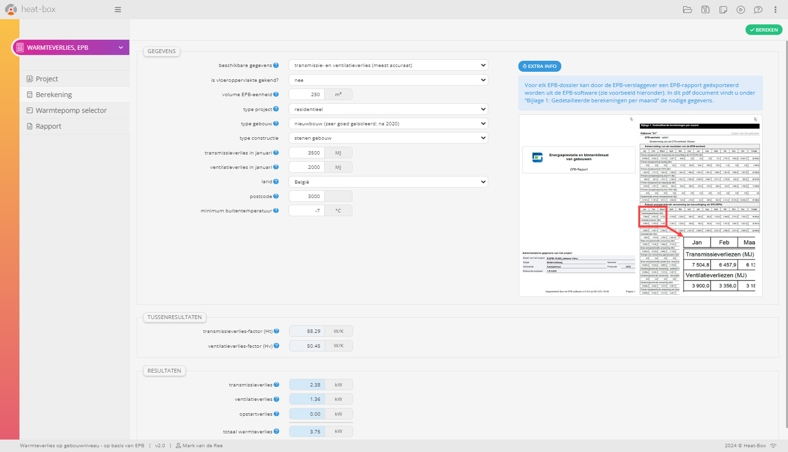Click help icon next to 'beschikbare gegevens'
Screen dimensions: 788x452
click(x=276, y=66)
